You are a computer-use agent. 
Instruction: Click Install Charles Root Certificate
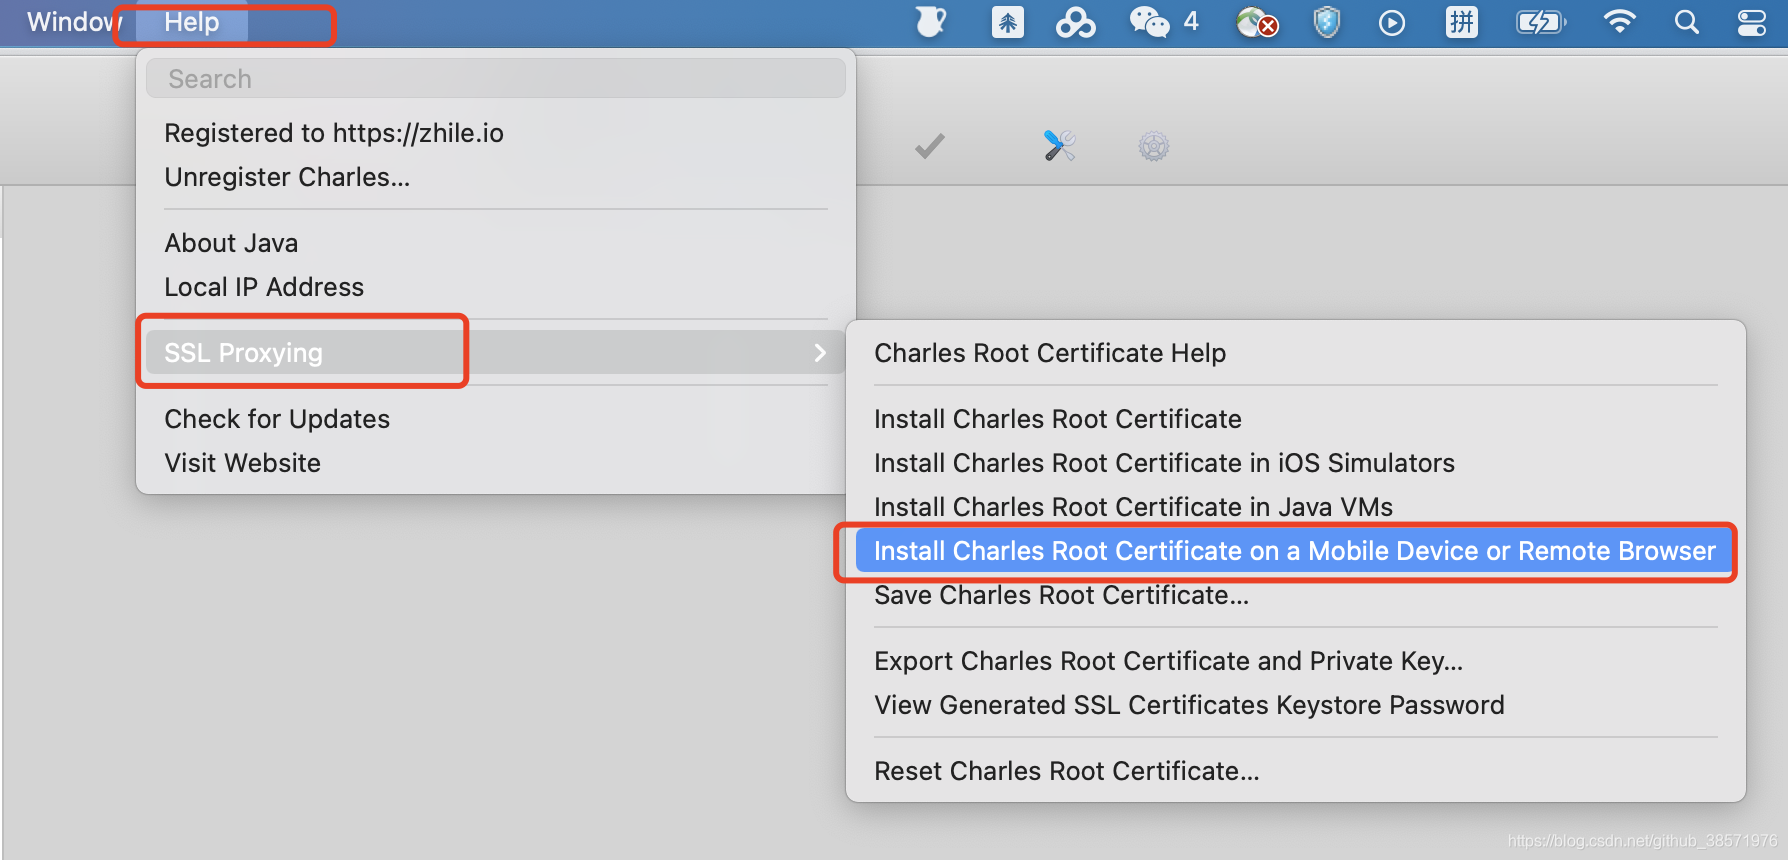(1058, 419)
